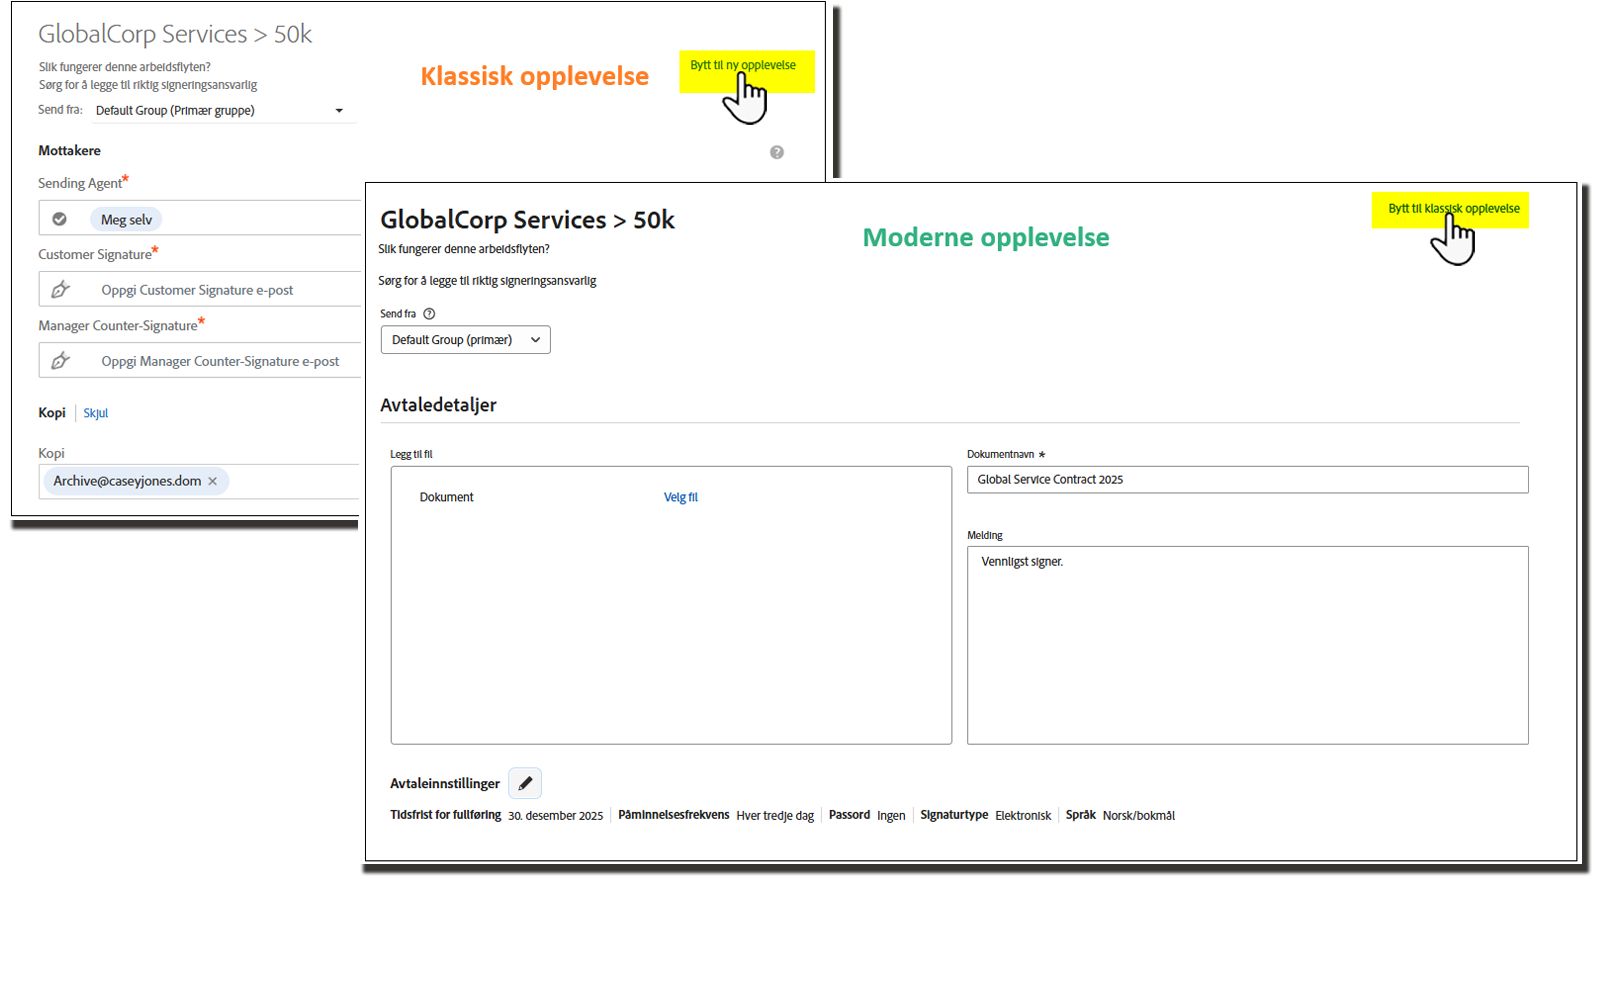The height and width of the screenshot is (993, 1600).
Task: Click the Meg selv recipient chip
Action: pos(127,219)
